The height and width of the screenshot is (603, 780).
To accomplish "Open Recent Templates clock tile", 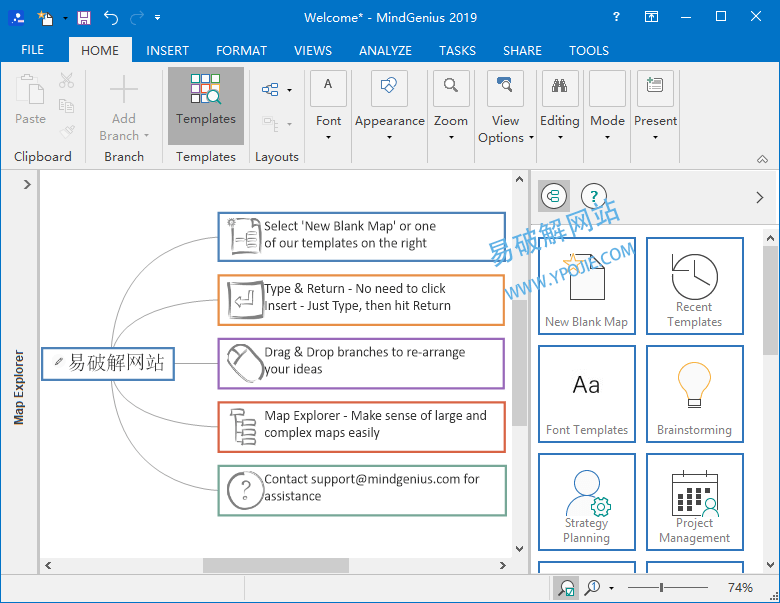I will (x=694, y=285).
